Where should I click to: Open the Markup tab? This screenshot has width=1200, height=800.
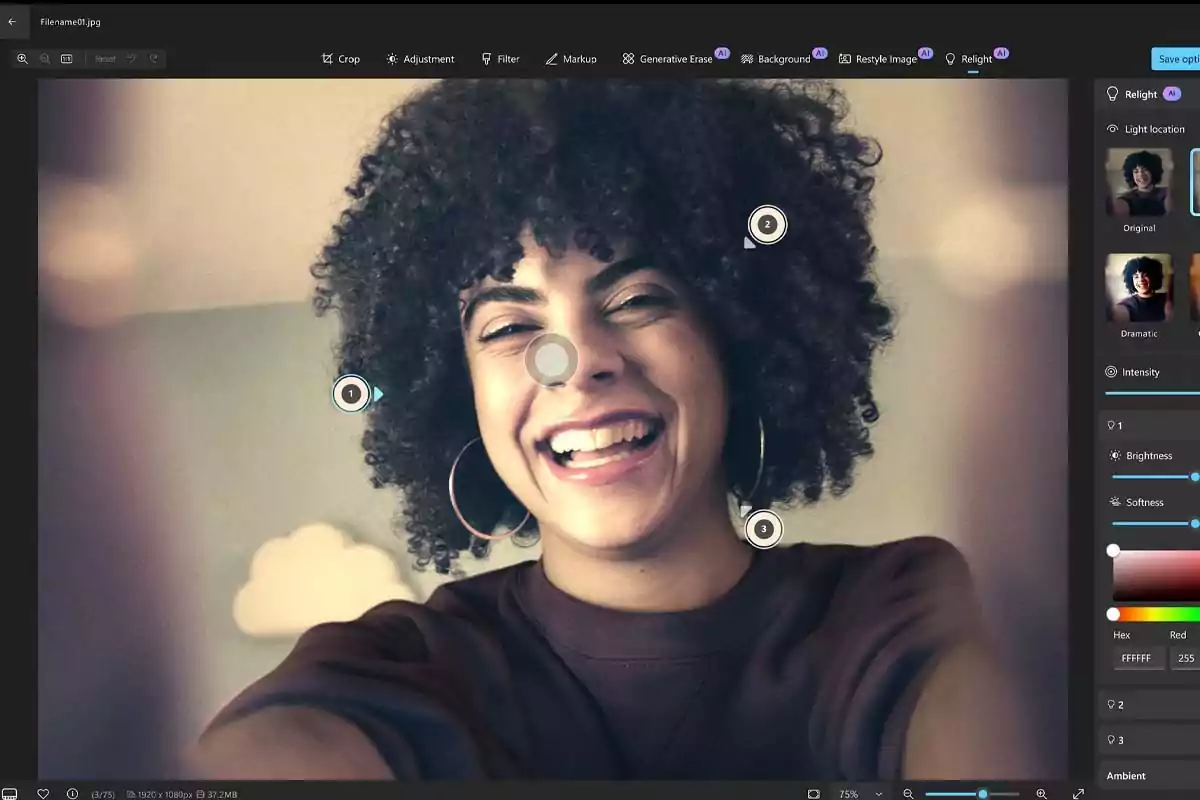coord(571,59)
